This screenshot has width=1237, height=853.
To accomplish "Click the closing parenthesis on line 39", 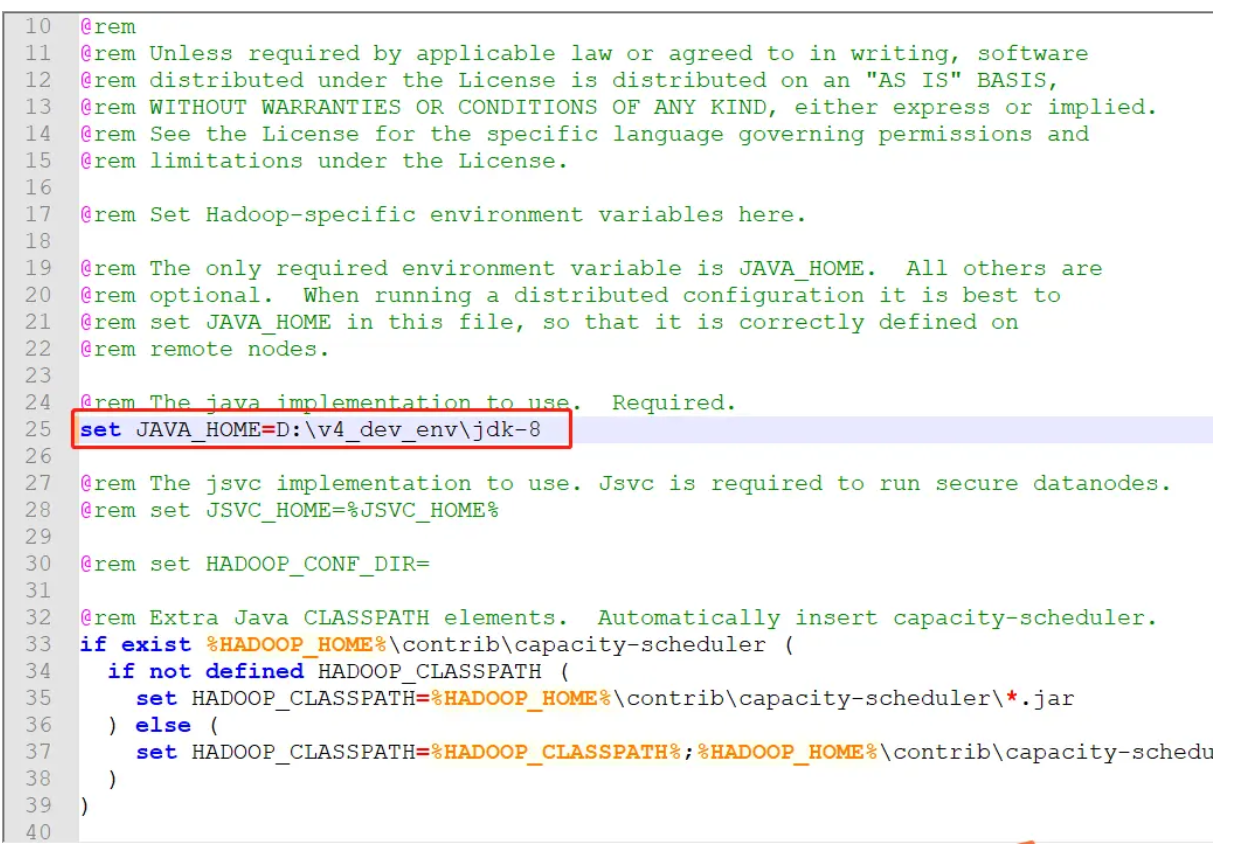I will coord(83,805).
